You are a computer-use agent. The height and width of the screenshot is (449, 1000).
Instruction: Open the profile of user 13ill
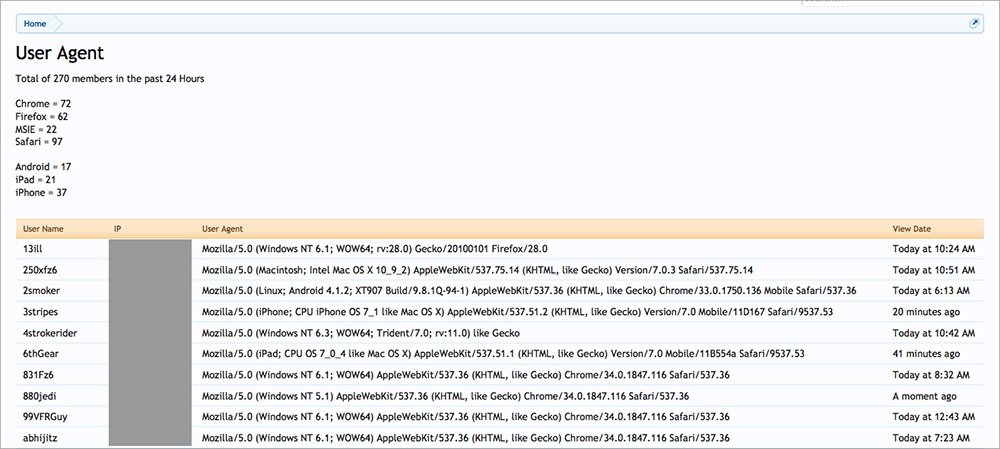click(33, 248)
